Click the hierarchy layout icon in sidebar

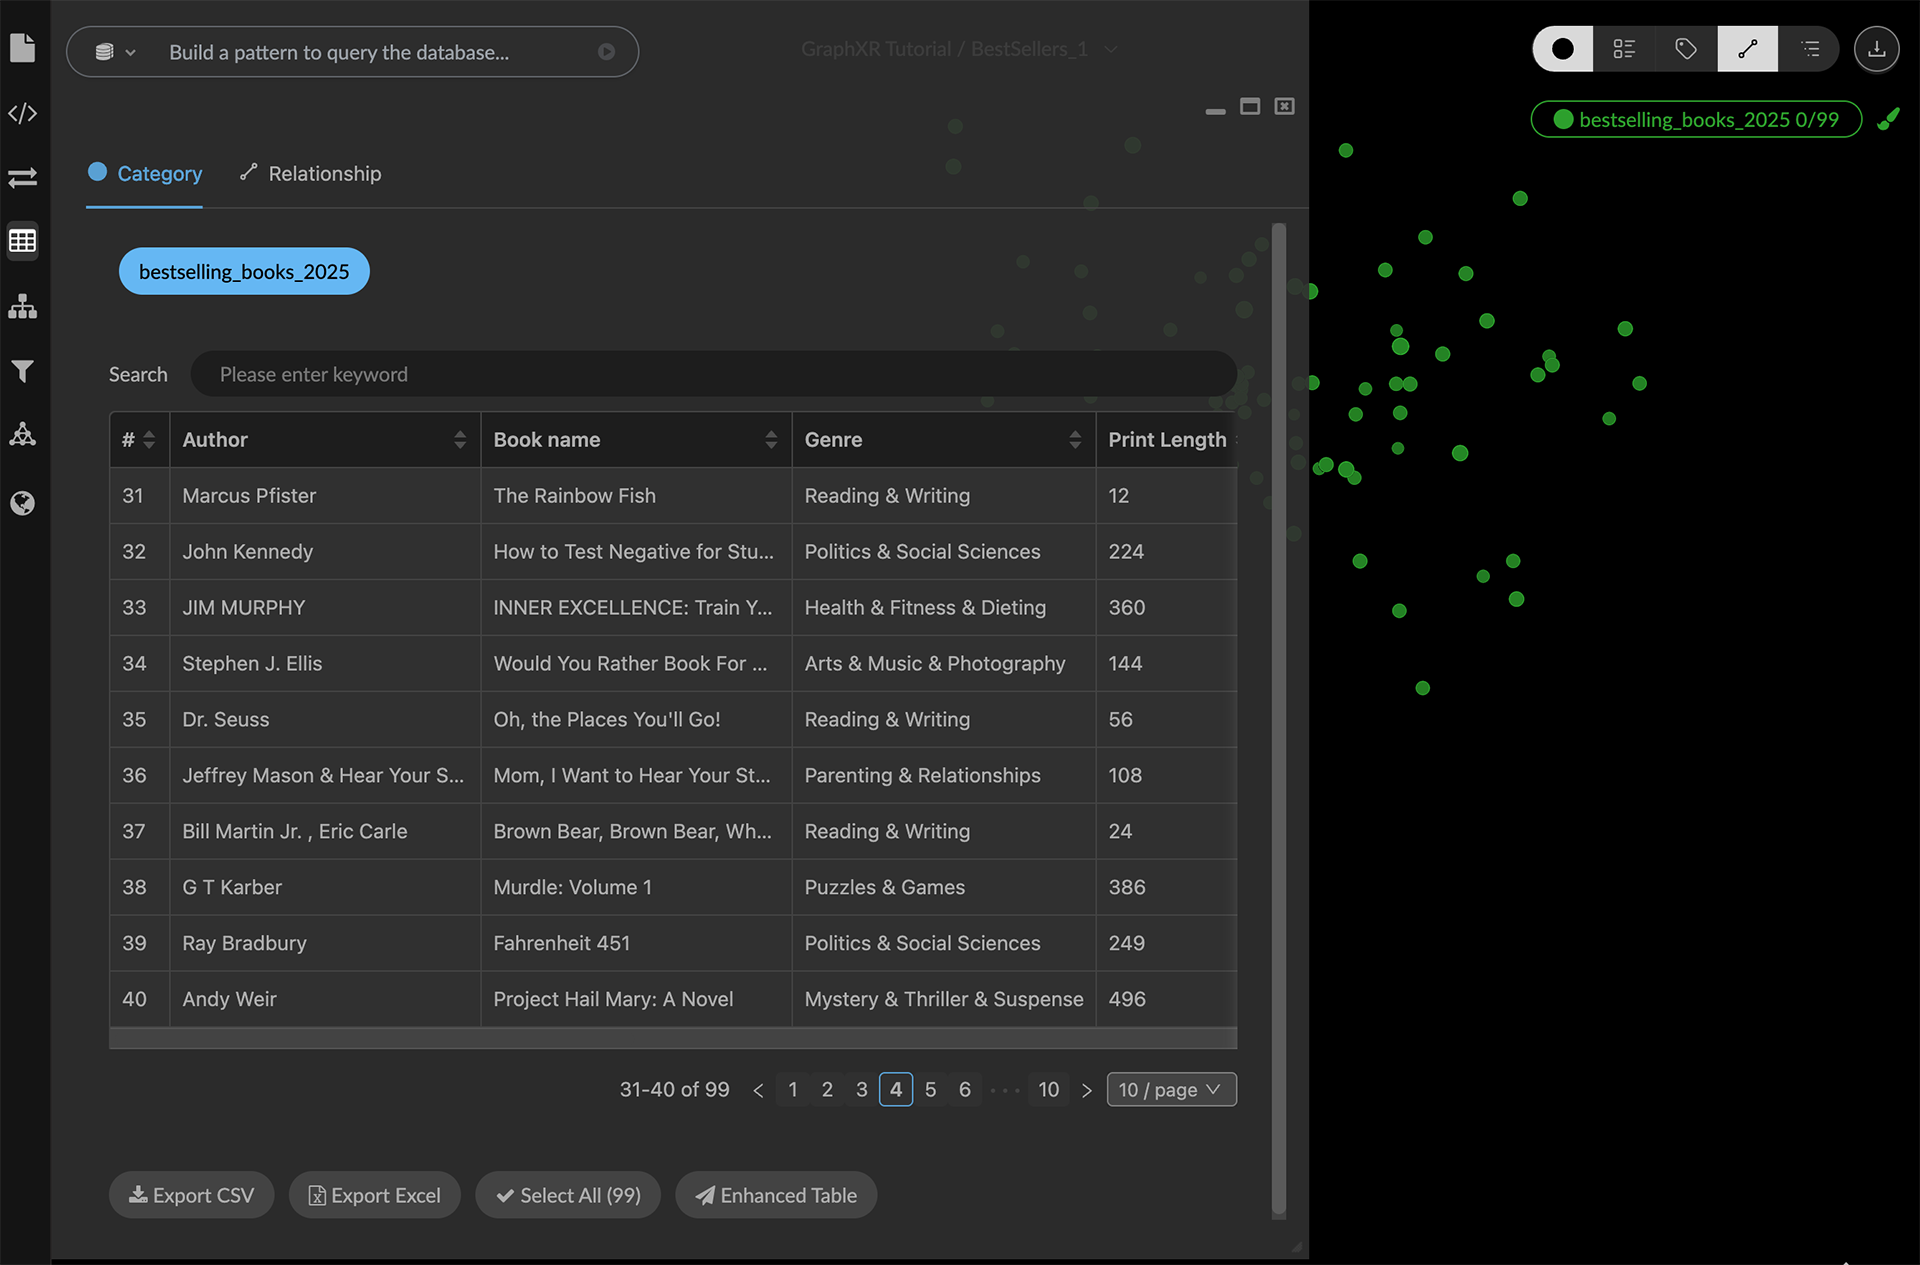[x=22, y=307]
